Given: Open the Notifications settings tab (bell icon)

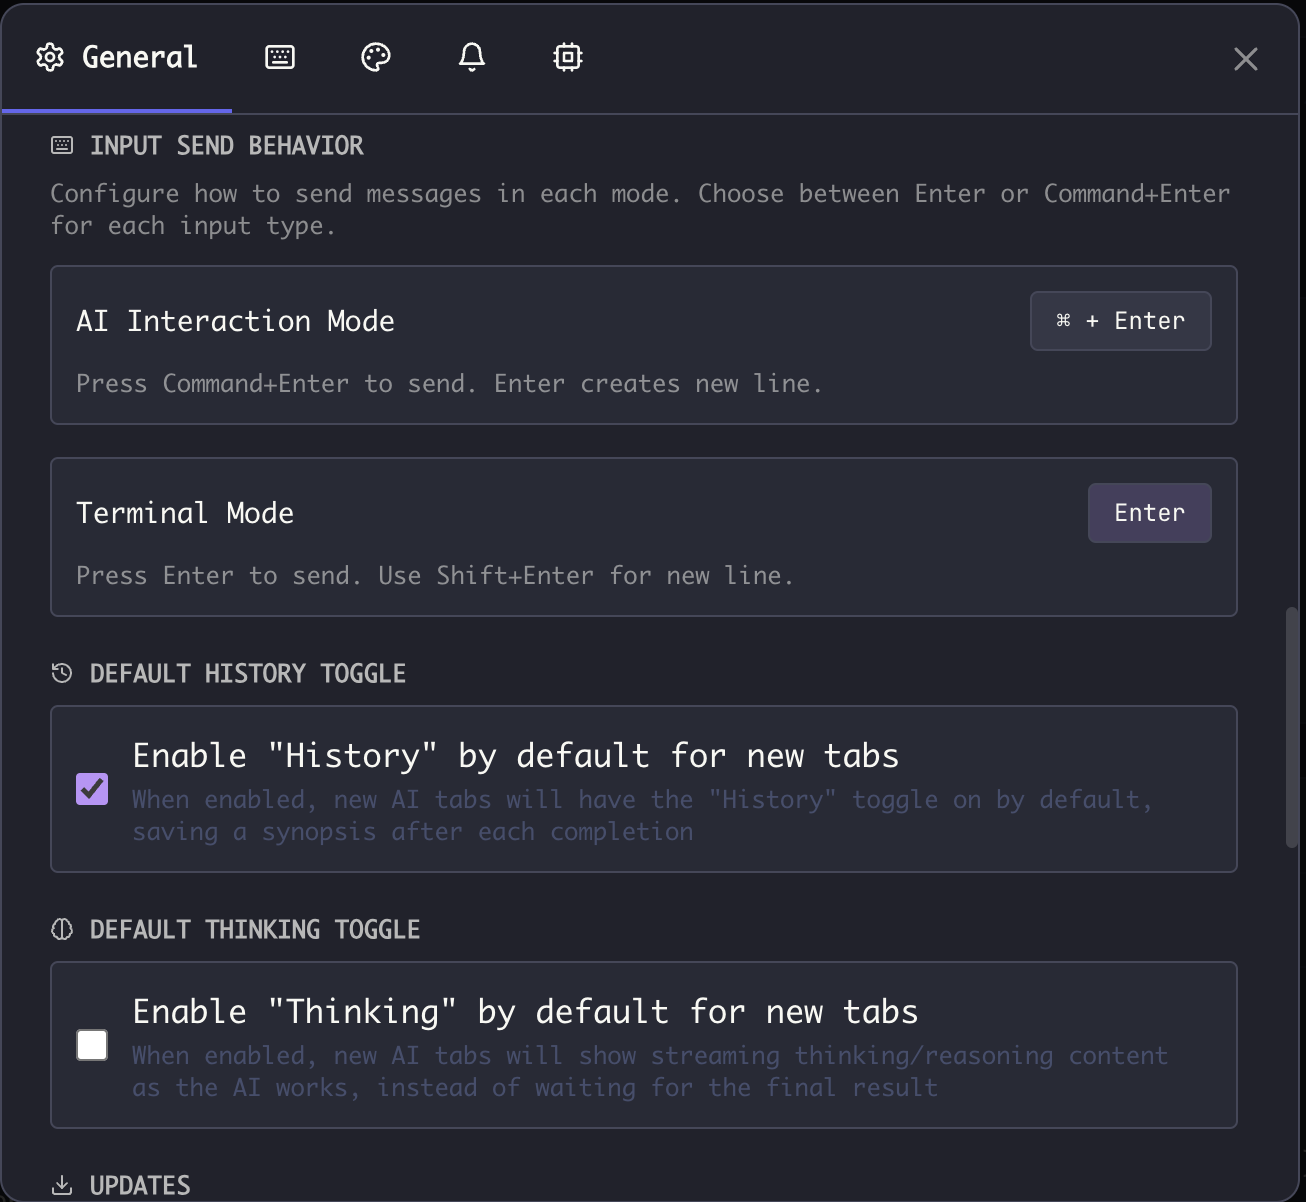Looking at the screenshot, I should point(471,57).
